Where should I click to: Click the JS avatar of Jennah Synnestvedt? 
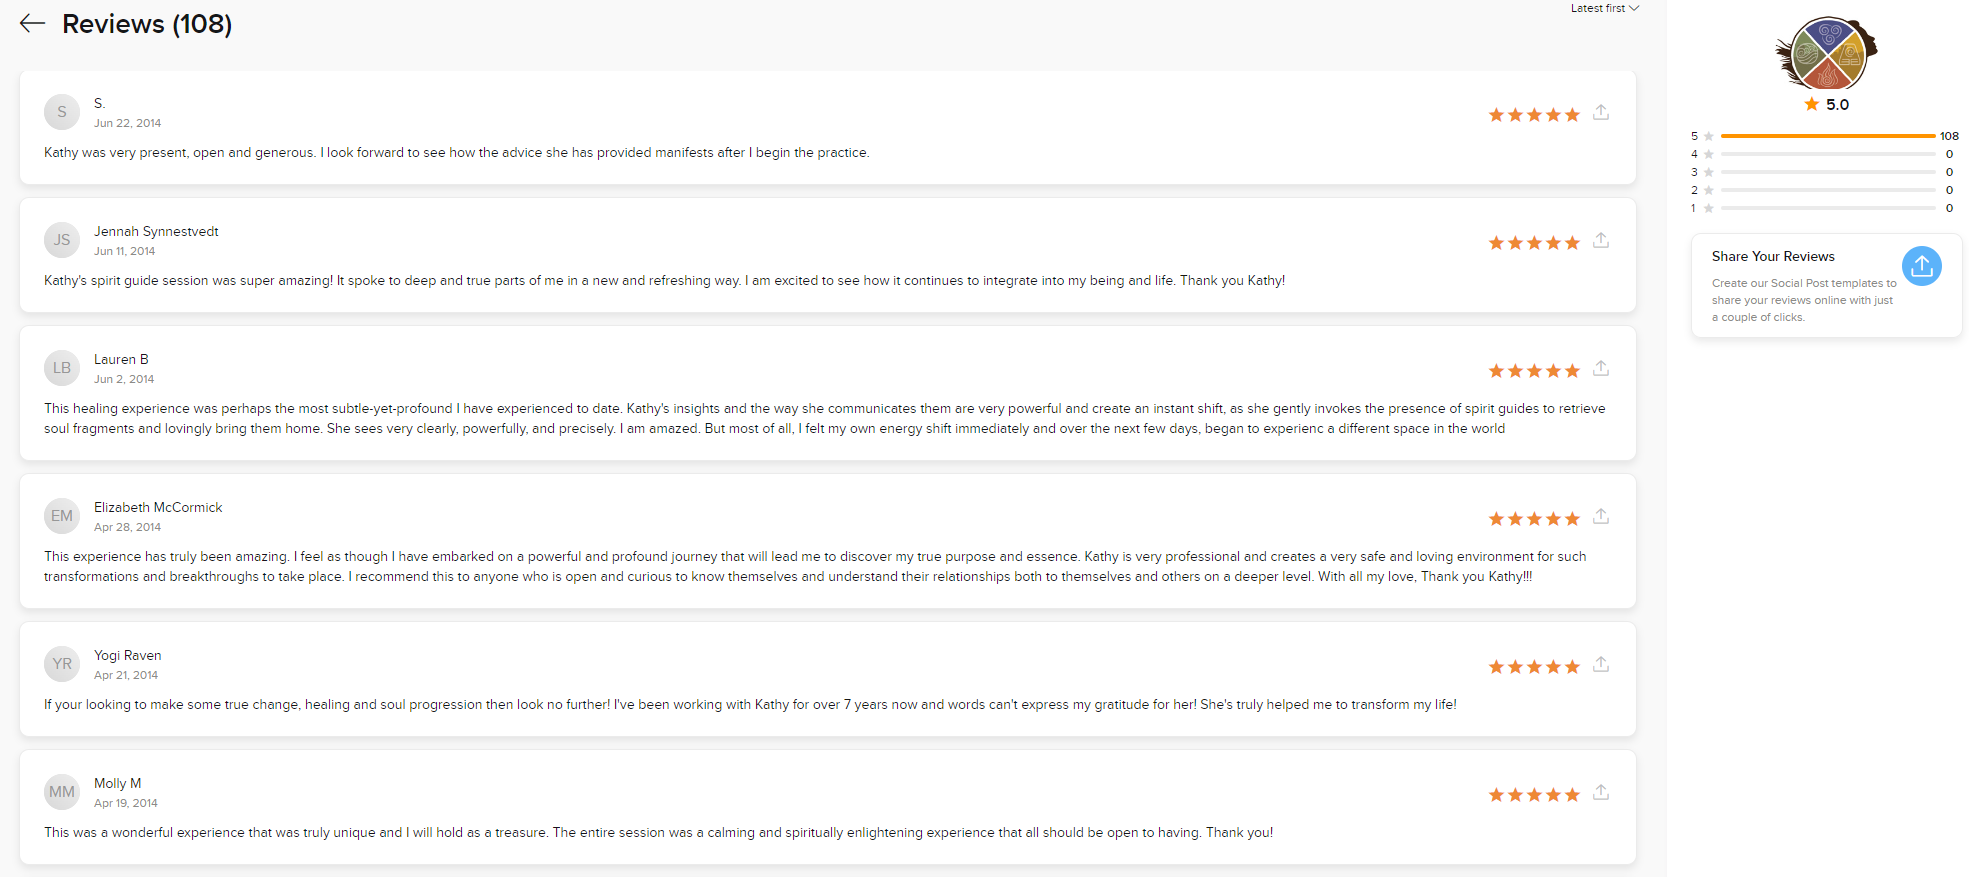point(62,240)
